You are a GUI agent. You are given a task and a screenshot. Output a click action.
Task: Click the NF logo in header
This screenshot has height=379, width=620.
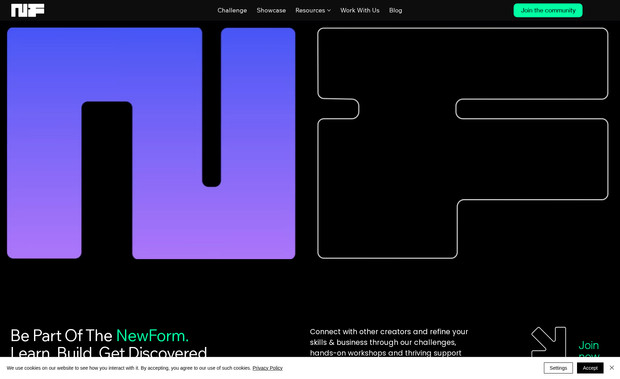pyautogui.click(x=28, y=10)
